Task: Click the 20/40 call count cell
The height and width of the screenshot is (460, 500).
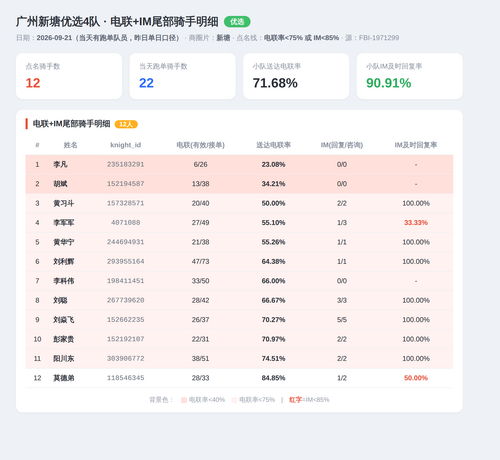Action: pos(201,203)
